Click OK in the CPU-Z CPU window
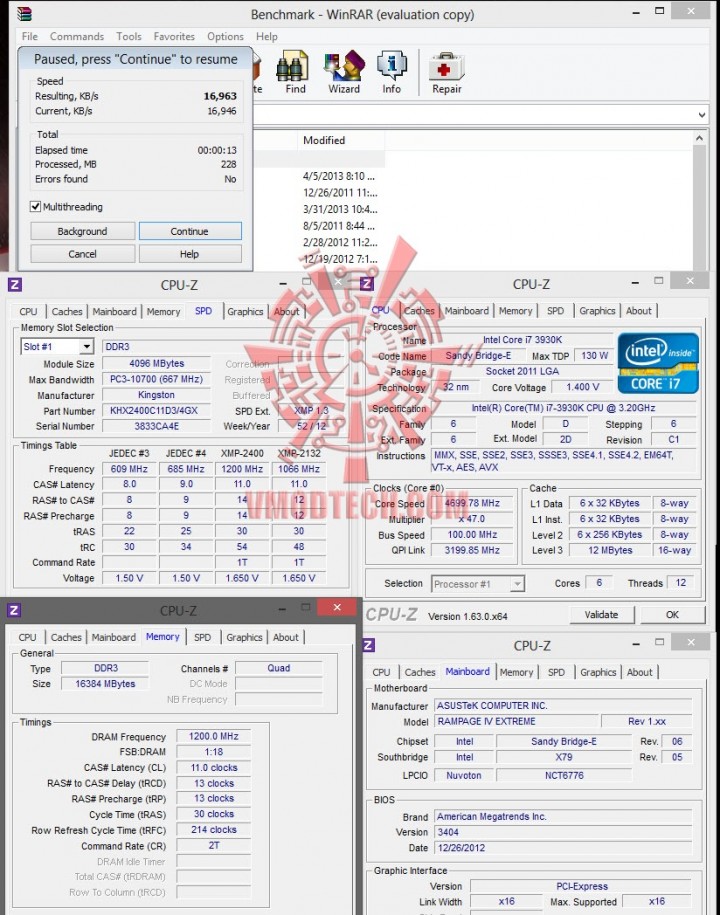Screen dimensions: 720x915 pyautogui.click(x=672, y=614)
